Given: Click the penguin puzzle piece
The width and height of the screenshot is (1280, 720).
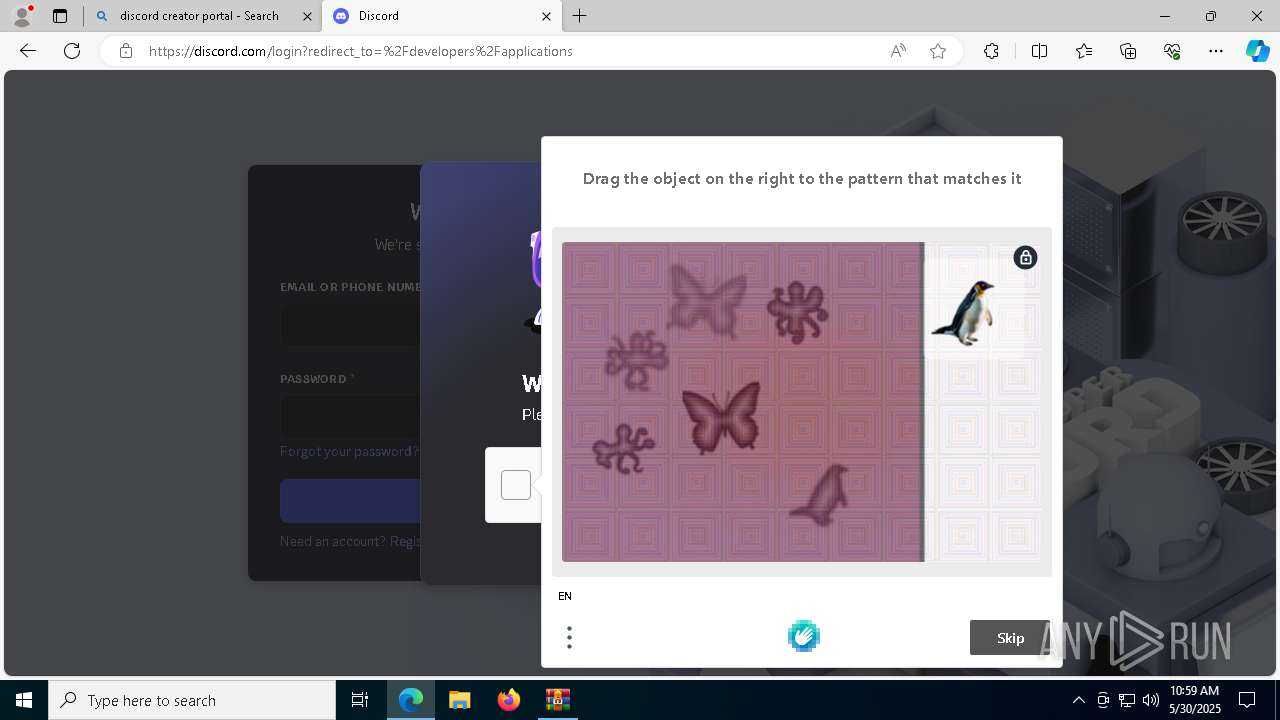Looking at the screenshot, I should pyautogui.click(x=963, y=313).
